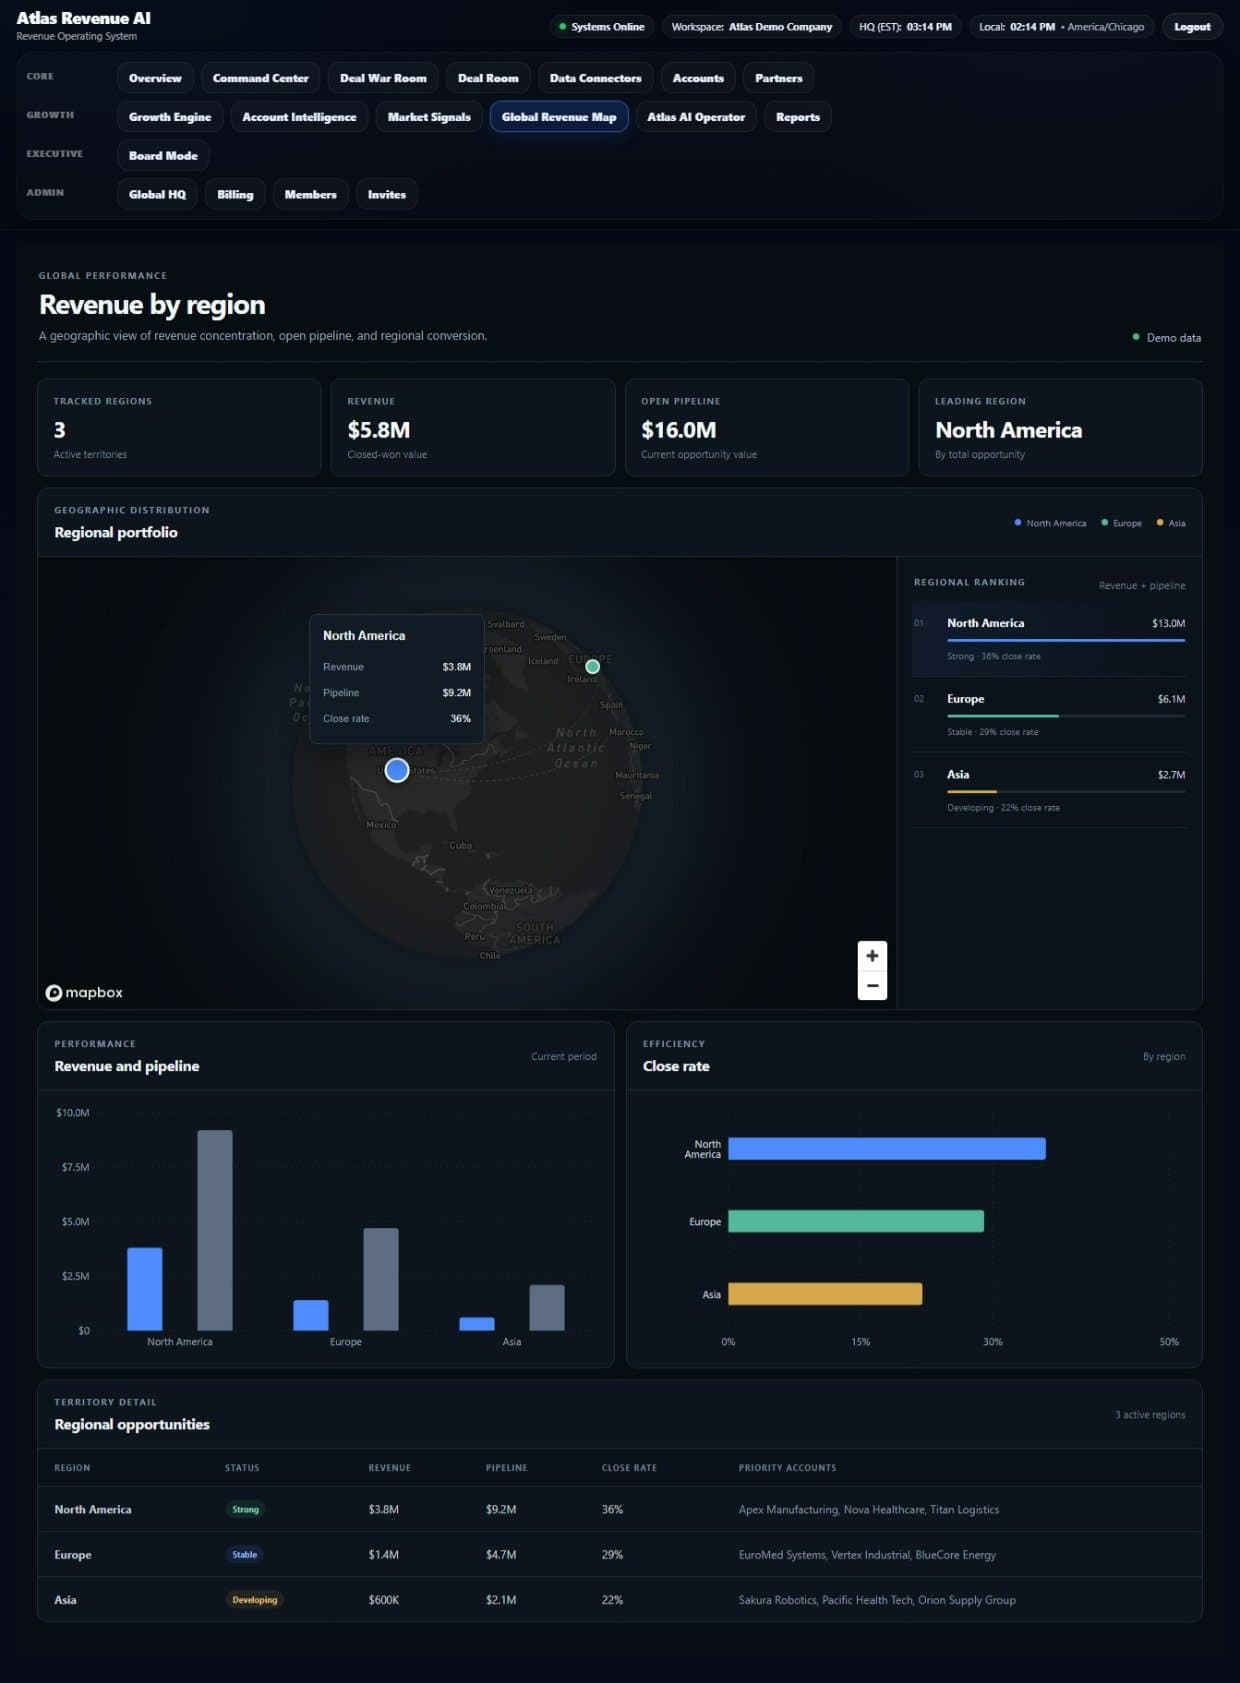Click North America ranking progress bar
This screenshot has width=1240, height=1683.
1066,640
